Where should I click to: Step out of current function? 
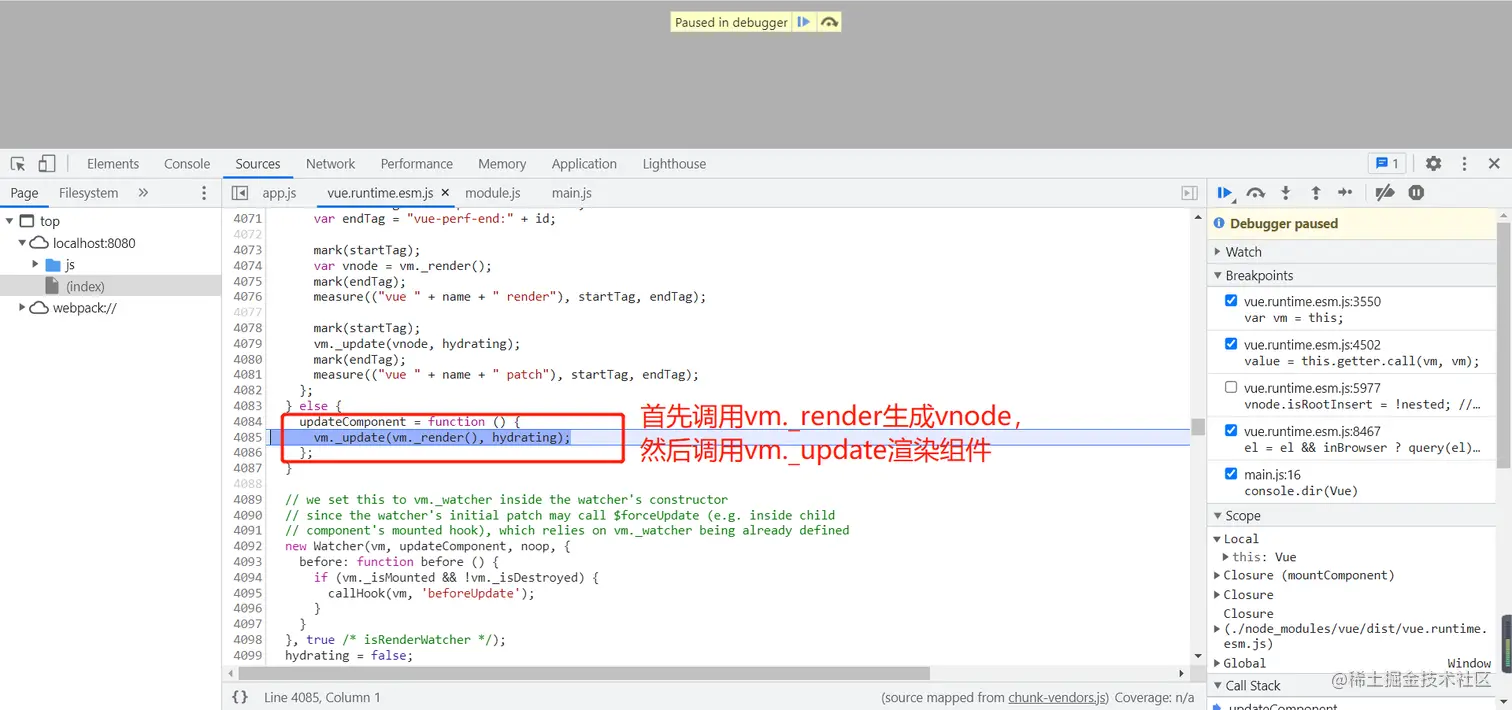pyautogui.click(x=1316, y=193)
